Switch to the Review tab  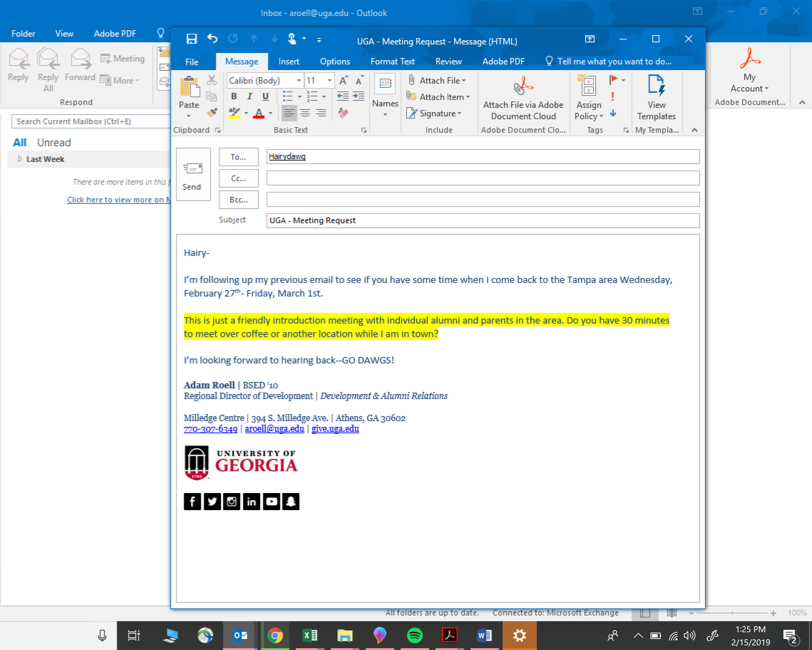click(x=448, y=62)
